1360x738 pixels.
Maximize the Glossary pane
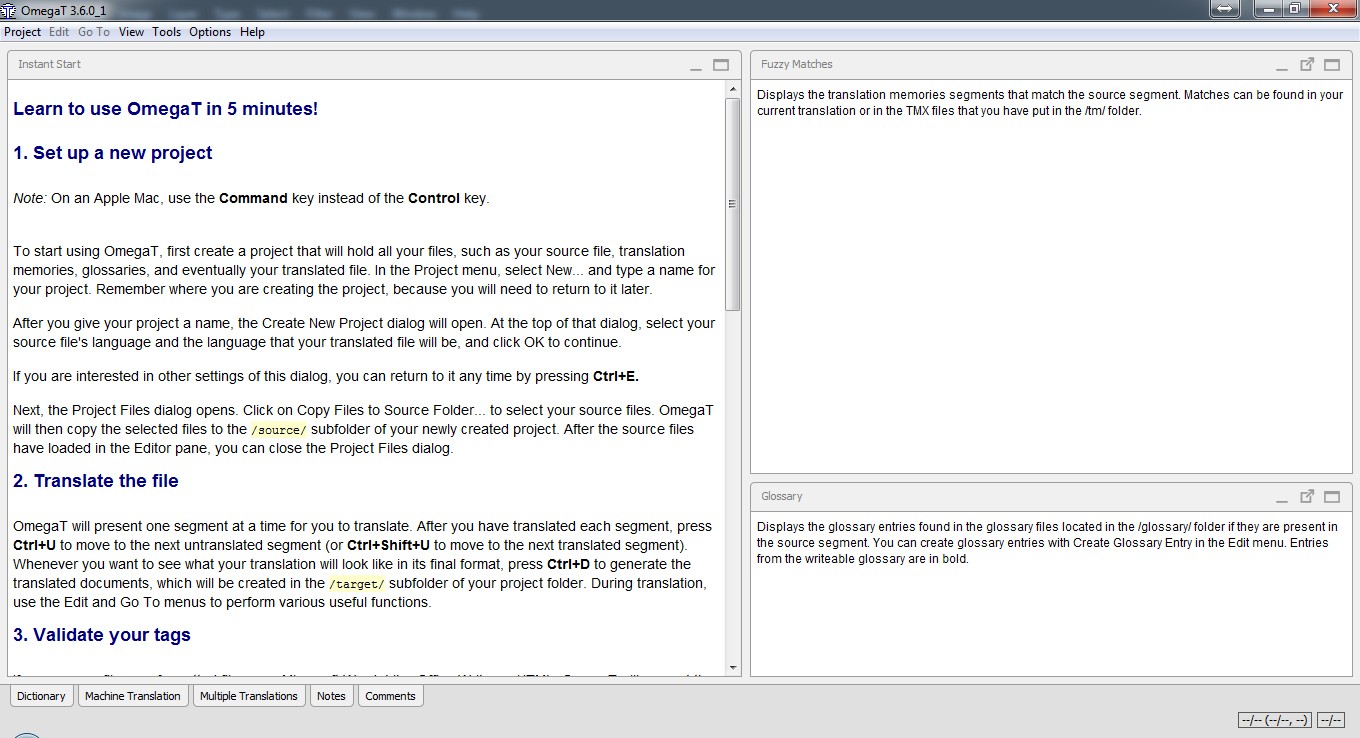click(1332, 497)
